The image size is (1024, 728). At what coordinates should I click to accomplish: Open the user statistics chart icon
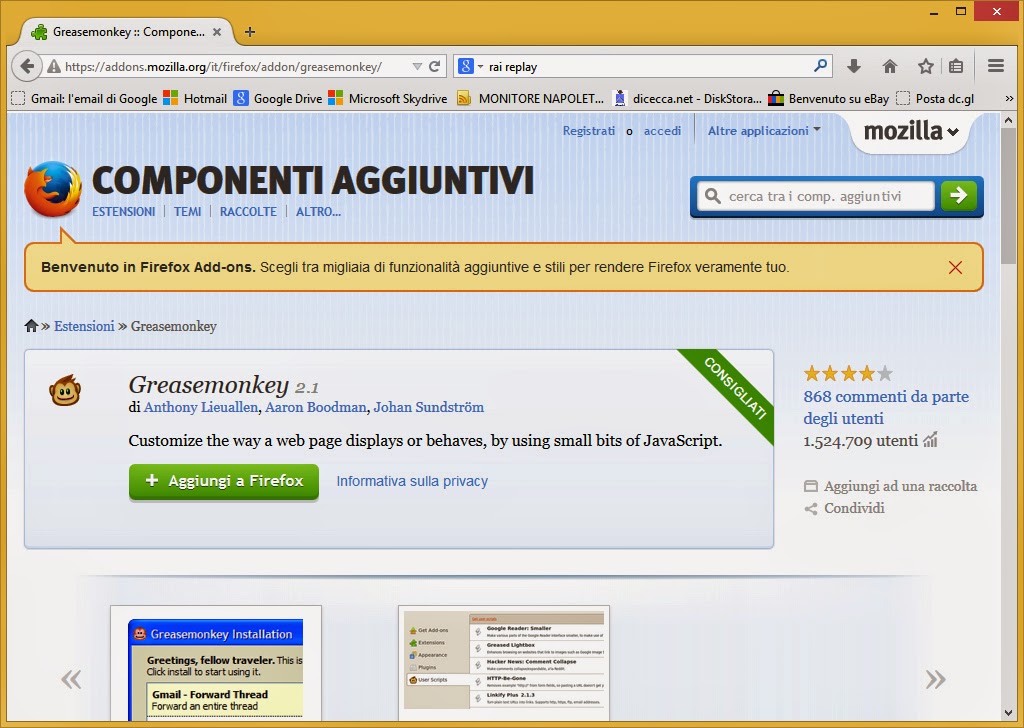930,440
